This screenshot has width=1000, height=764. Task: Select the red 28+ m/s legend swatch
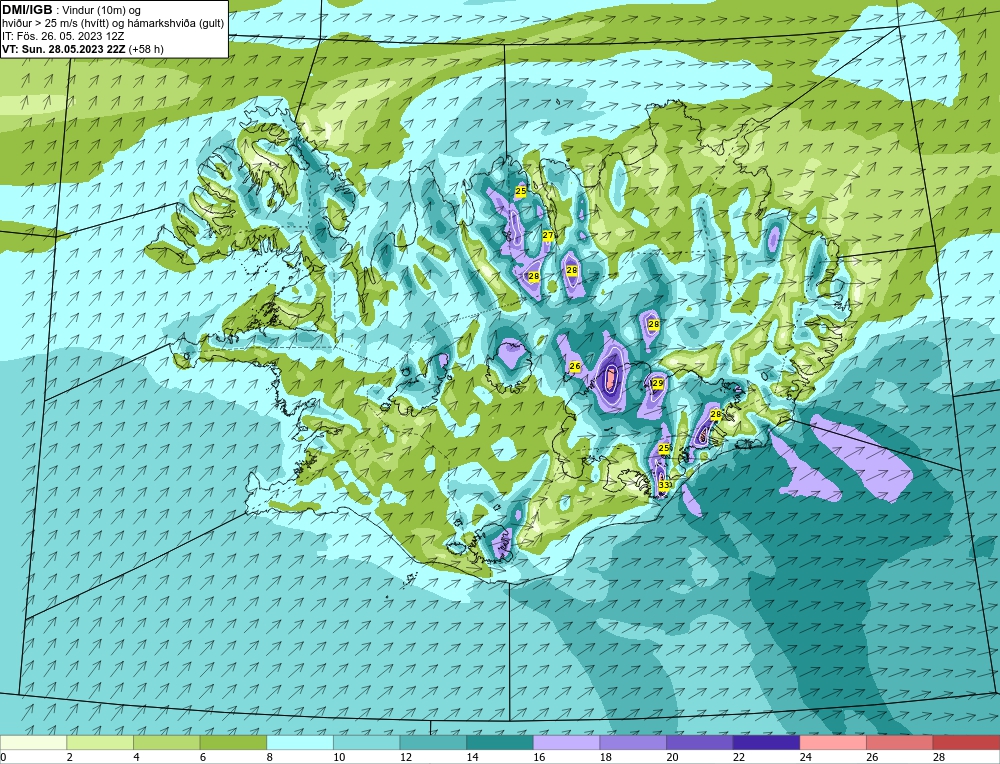(x=966, y=743)
